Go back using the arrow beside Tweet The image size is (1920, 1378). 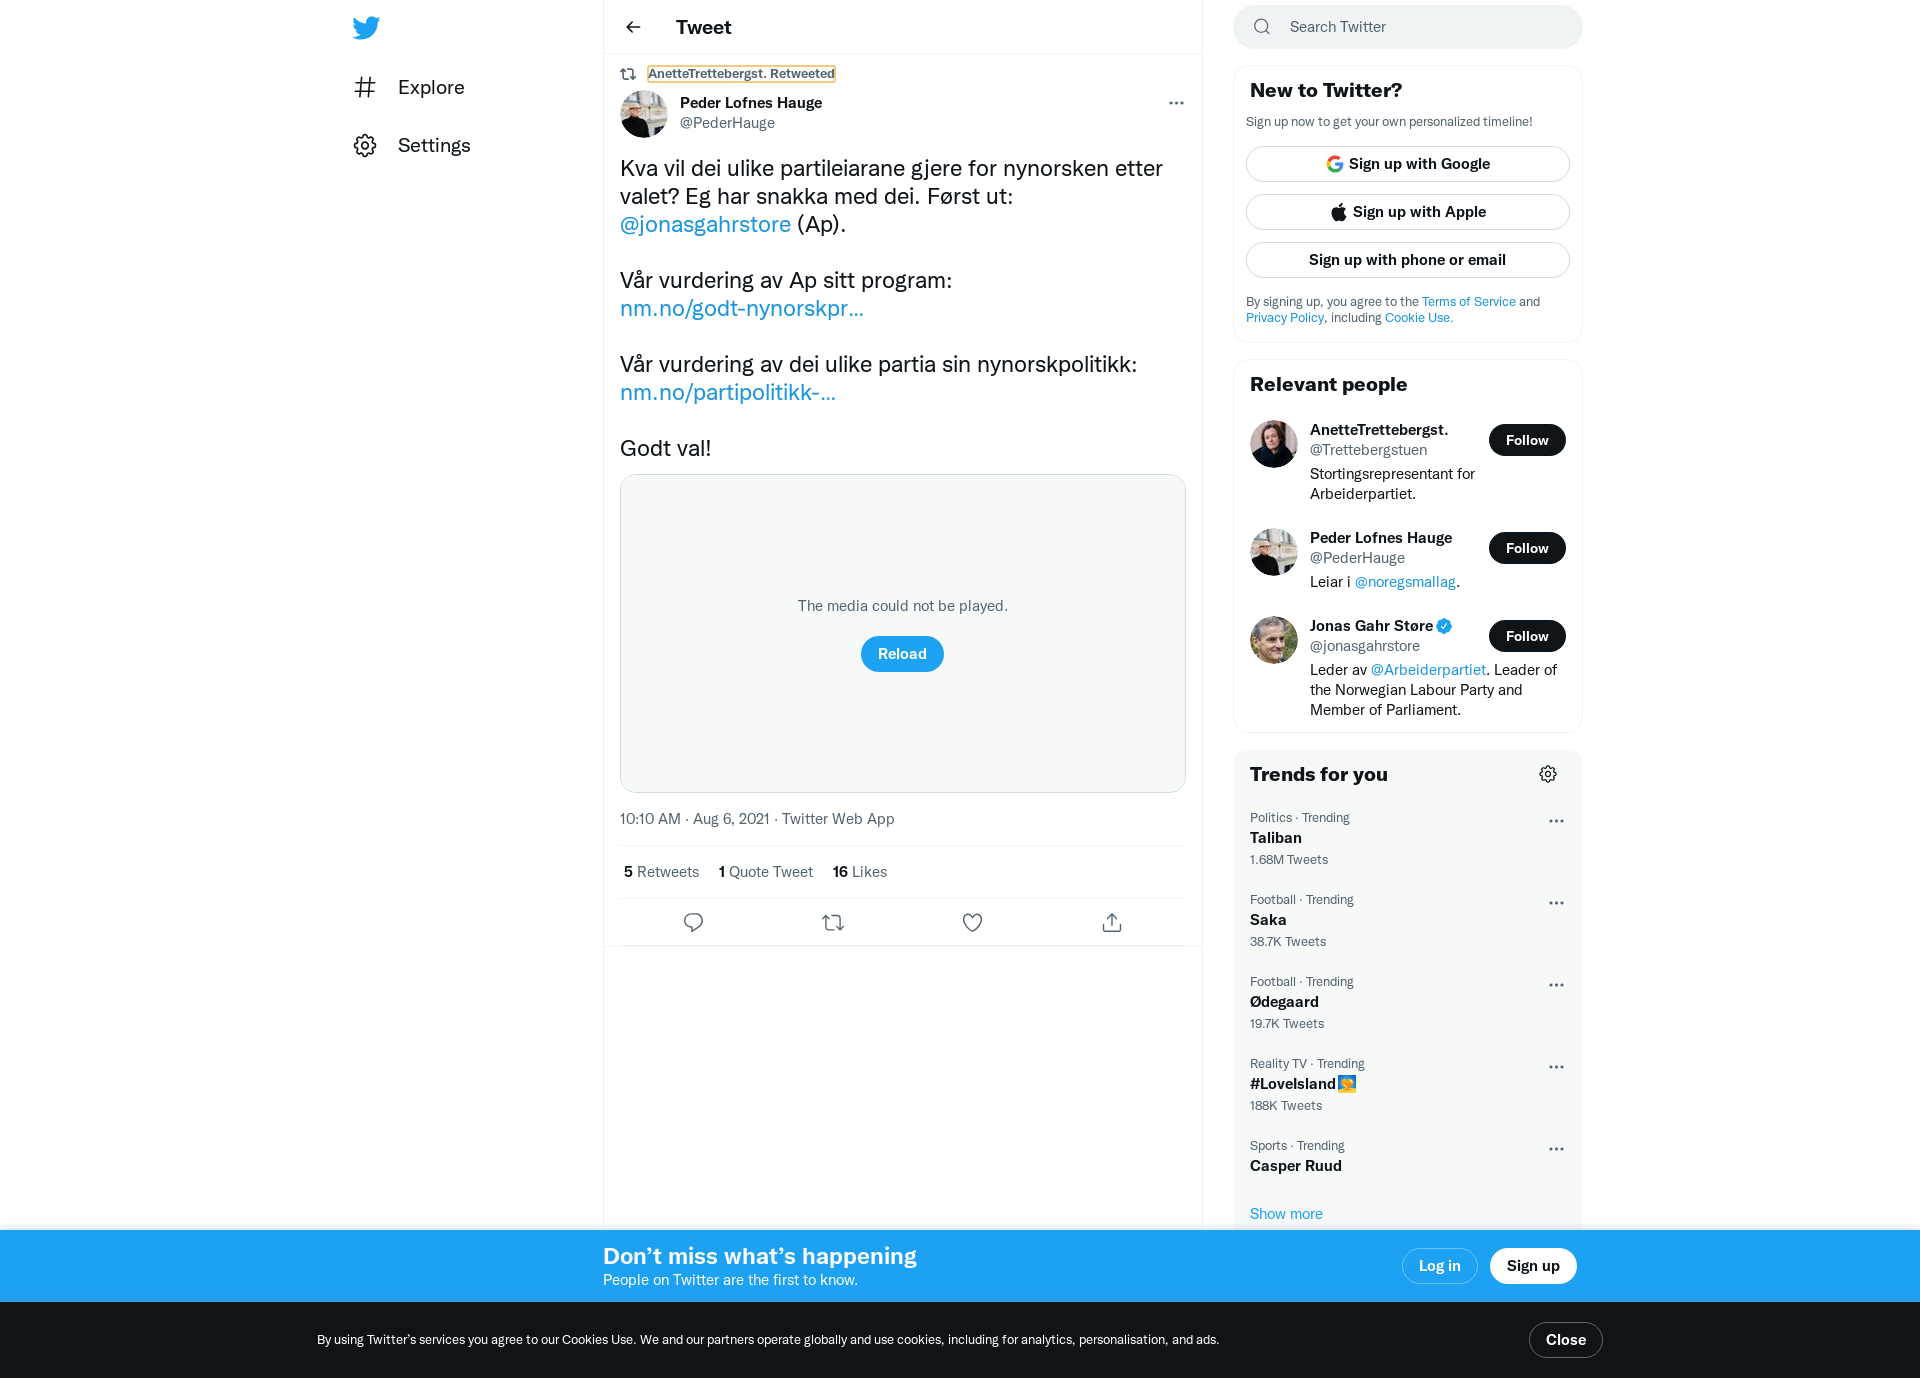tap(633, 27)
